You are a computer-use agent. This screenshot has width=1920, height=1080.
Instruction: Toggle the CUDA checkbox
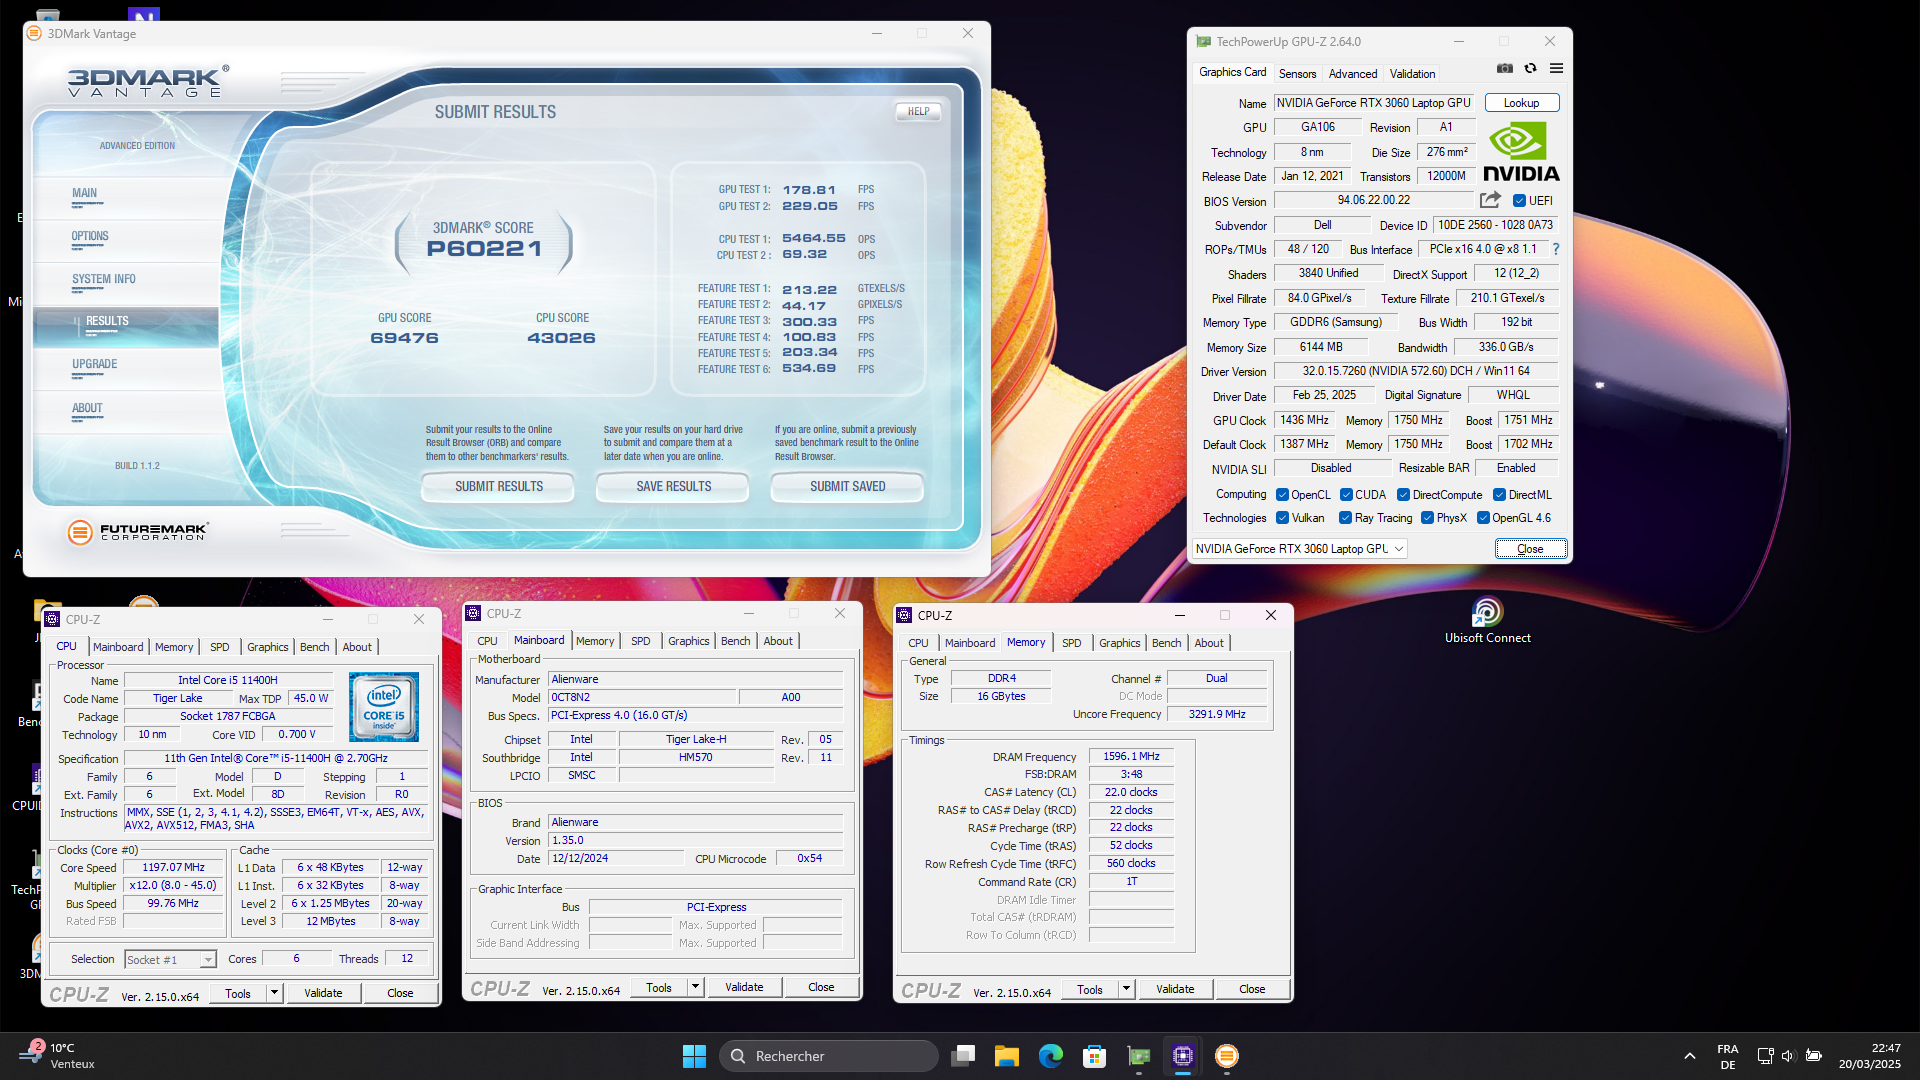[x=1347, y=495]
